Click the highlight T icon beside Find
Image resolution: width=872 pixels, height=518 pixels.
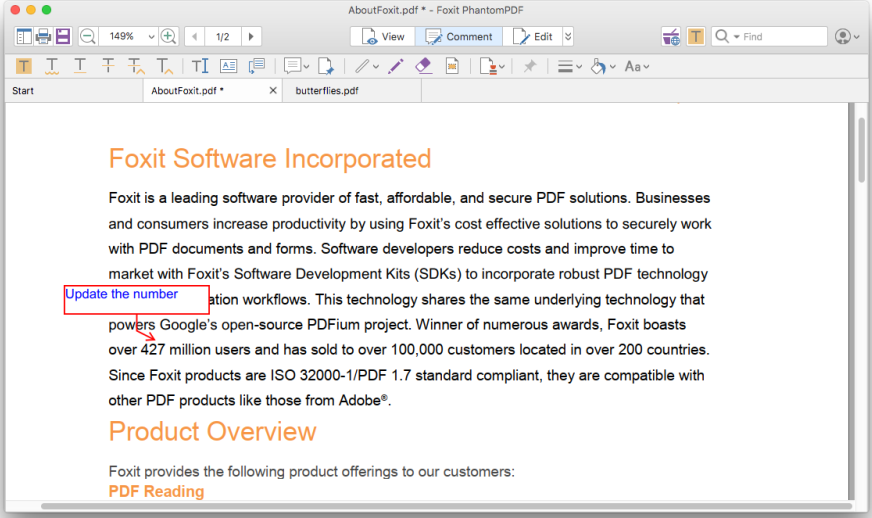point(696,37)
